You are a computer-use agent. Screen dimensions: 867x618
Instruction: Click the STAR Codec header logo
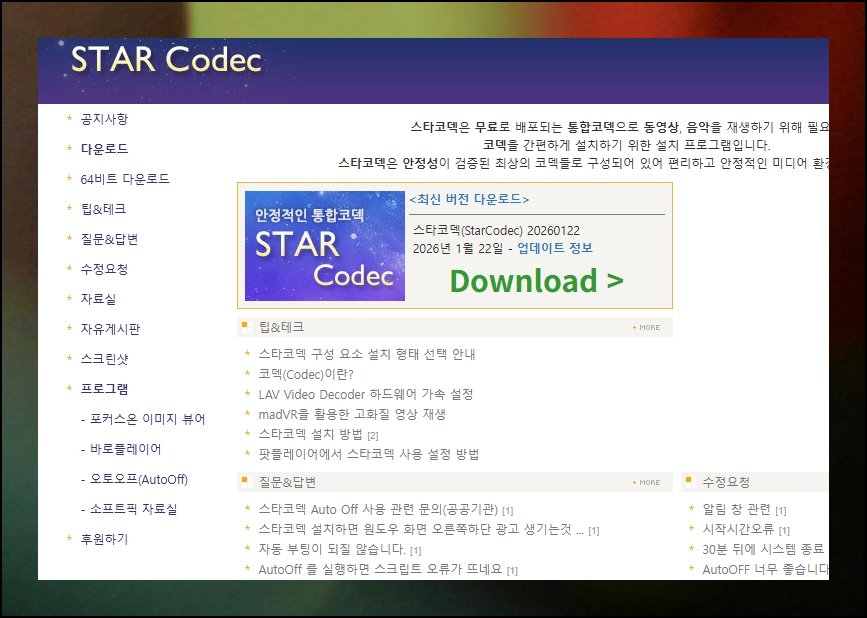pos(166,60)
